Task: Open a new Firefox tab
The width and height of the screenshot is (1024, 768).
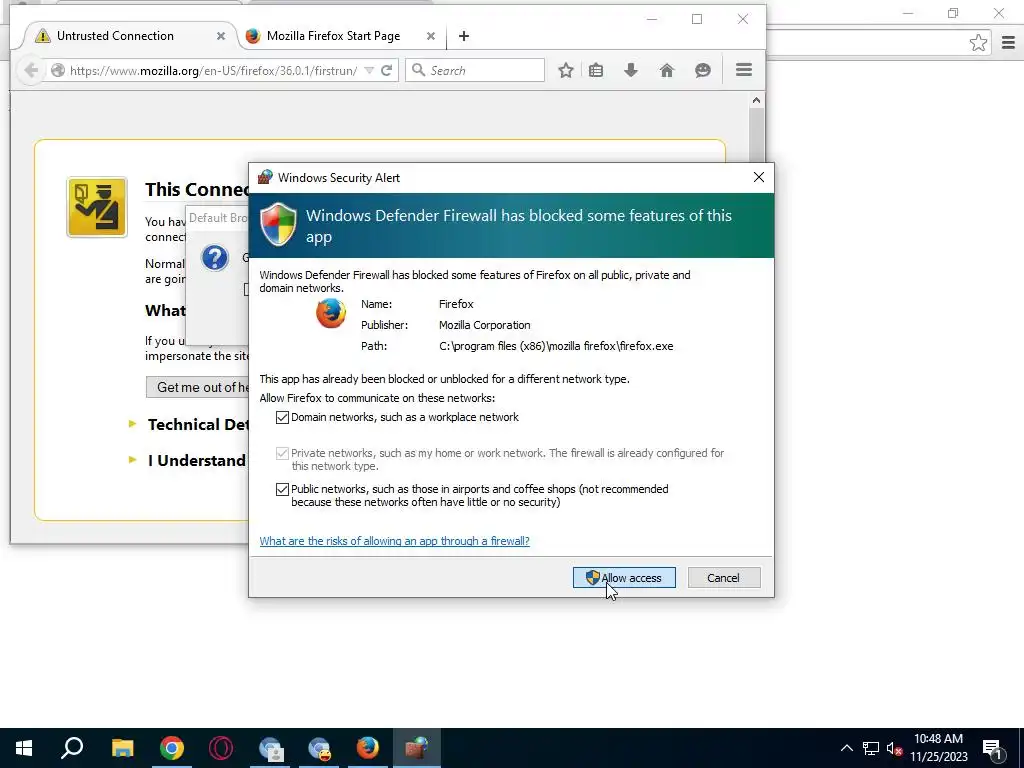Action: 464,36
